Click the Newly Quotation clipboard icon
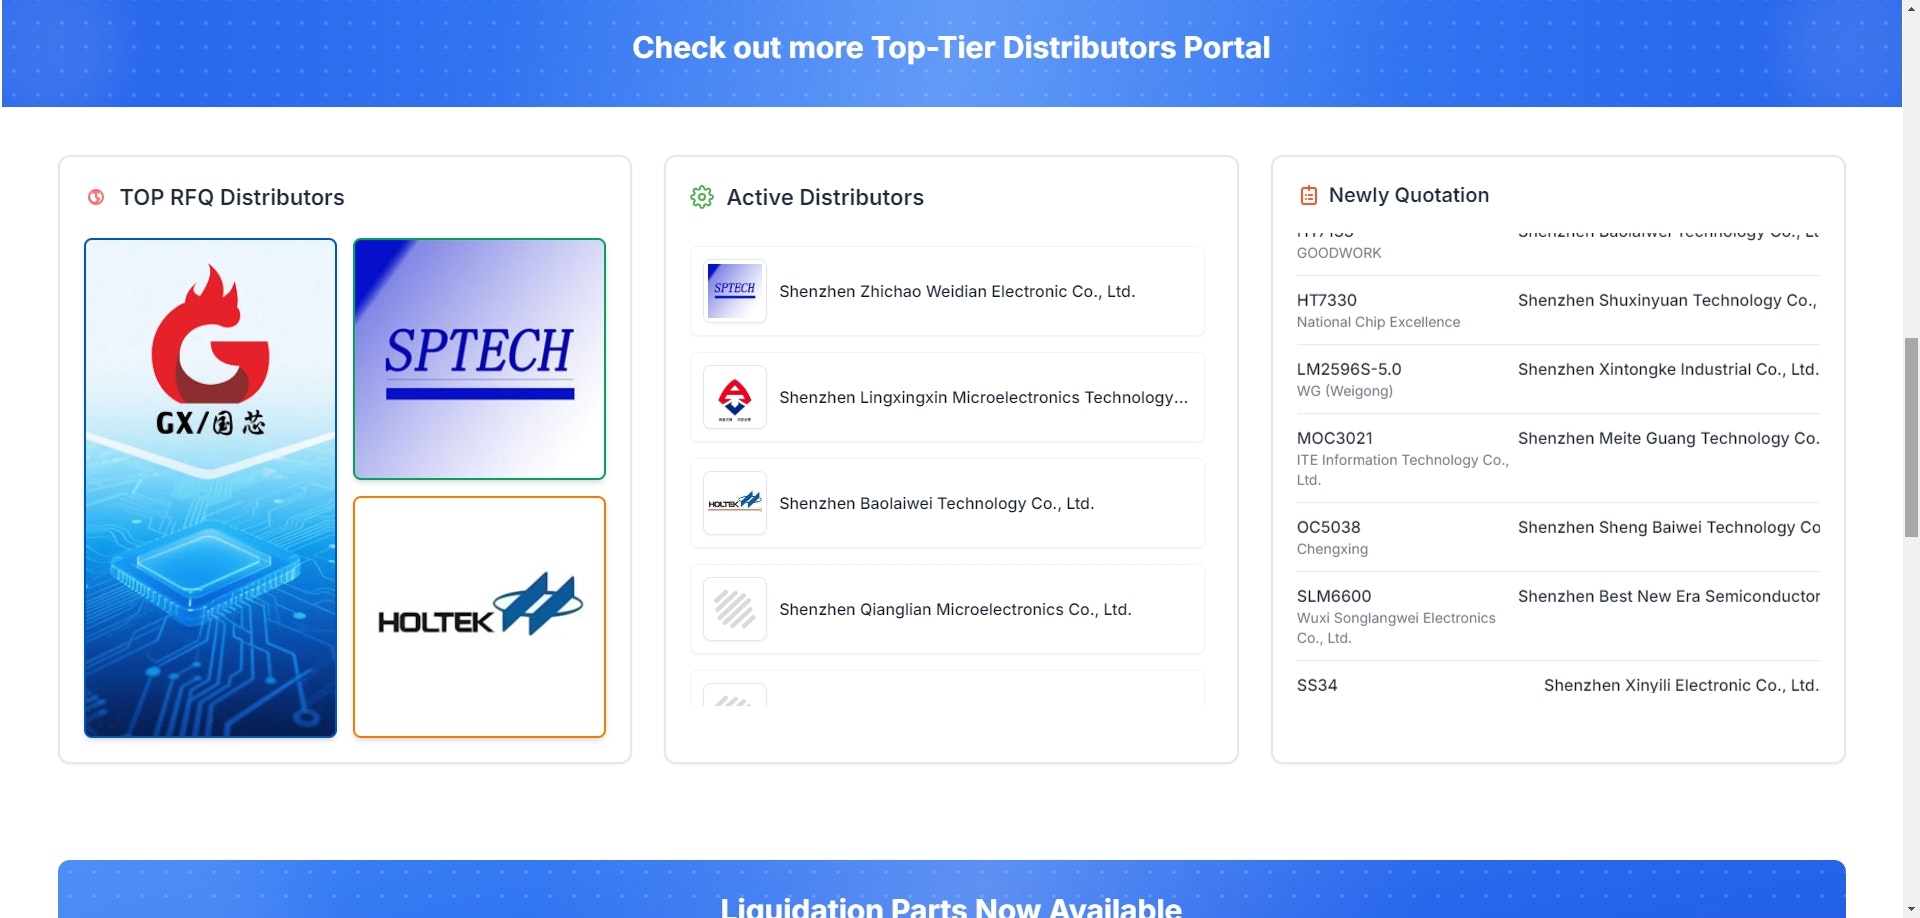The image size is (1920, 918). pyautogui.click(x=1308, y=195)
